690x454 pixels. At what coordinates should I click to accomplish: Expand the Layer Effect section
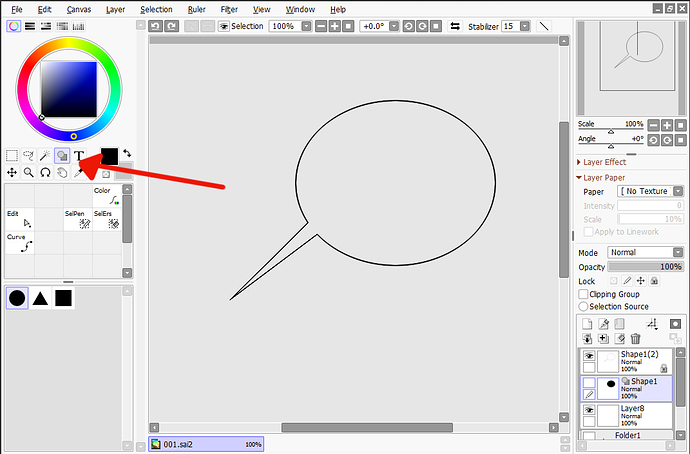click(x=581, y=162)
